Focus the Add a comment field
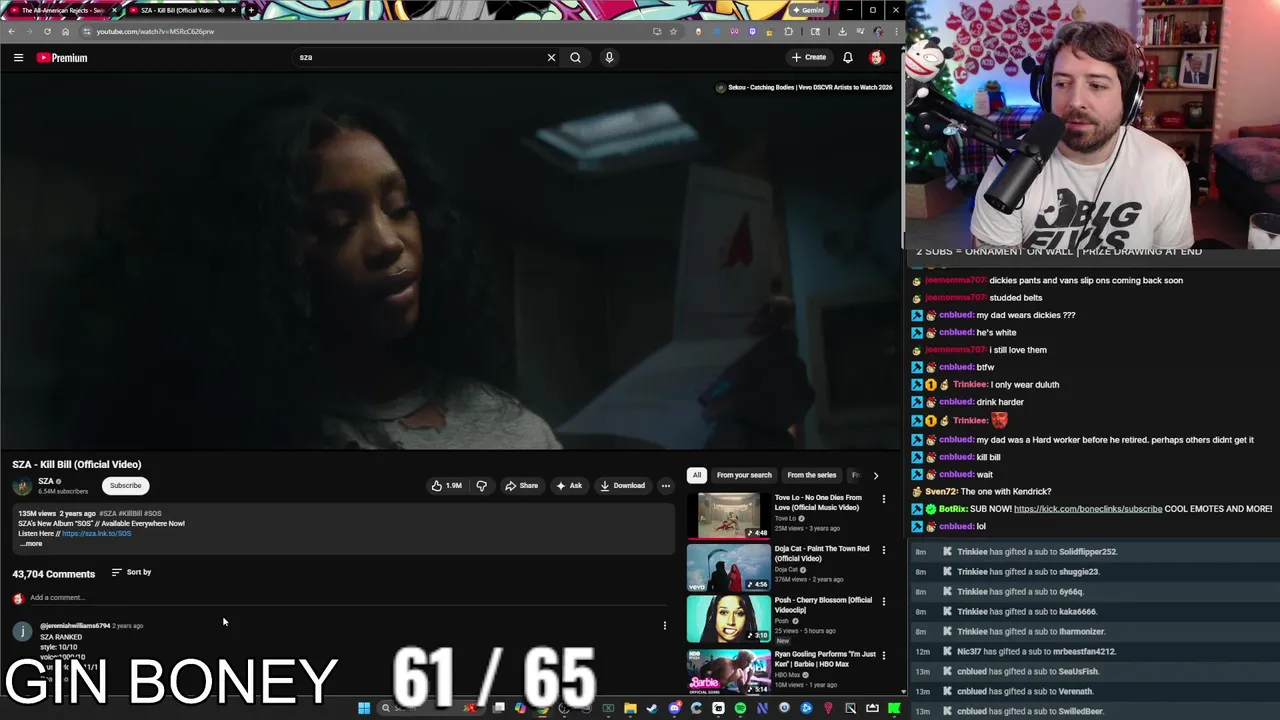Viewport: 1280px width, 720px height. (x=348, y=598)
